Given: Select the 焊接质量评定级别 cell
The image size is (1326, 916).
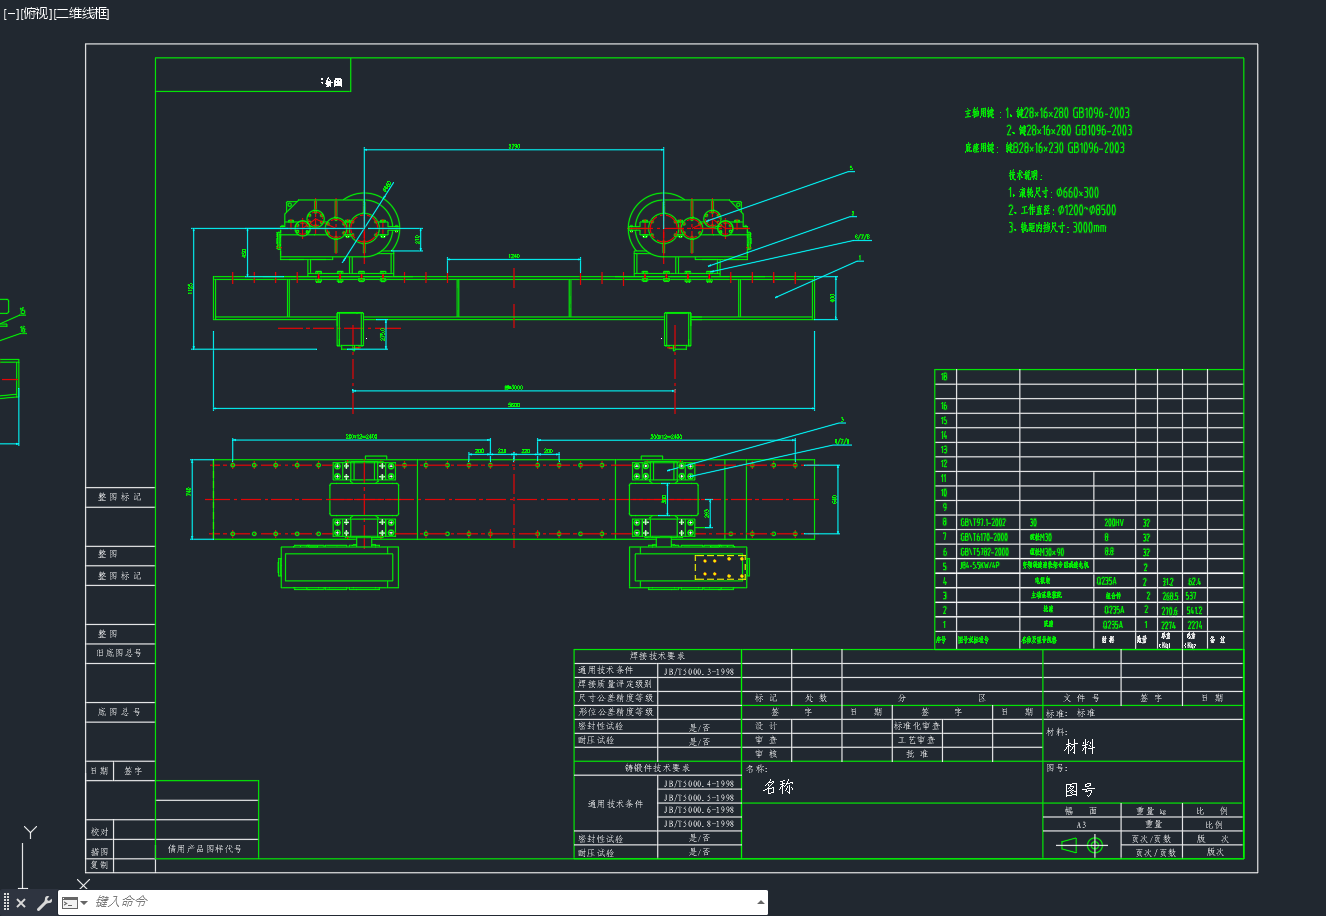Looking at the screenshot, I should click(616, 684).
